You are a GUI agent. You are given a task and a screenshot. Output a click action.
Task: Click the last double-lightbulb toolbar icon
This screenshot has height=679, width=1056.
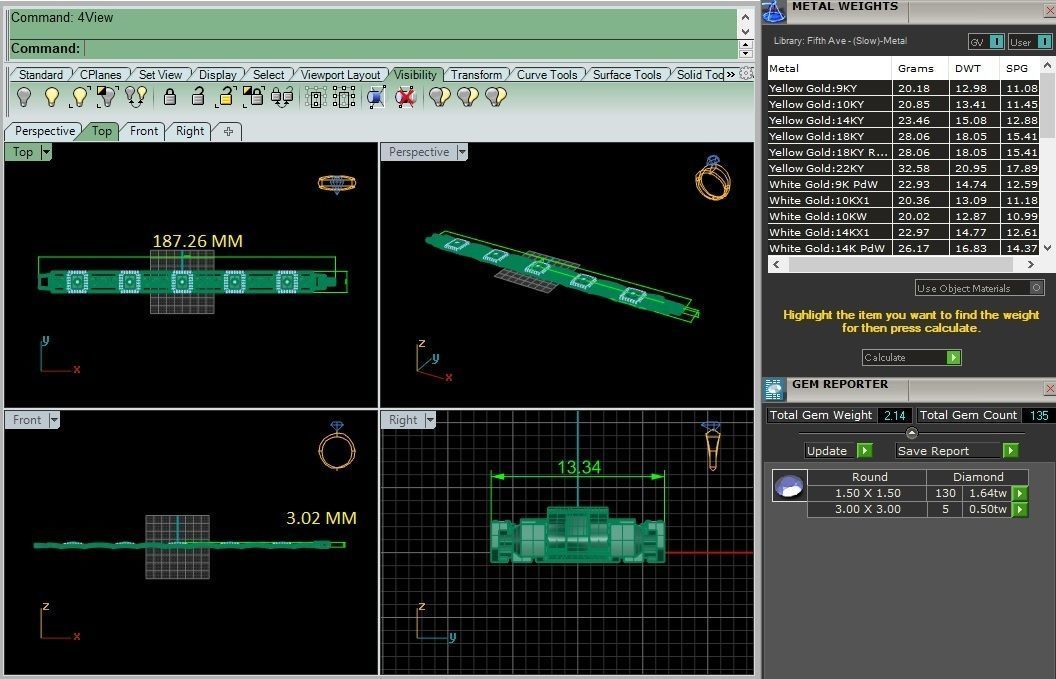tap(496, 97)
